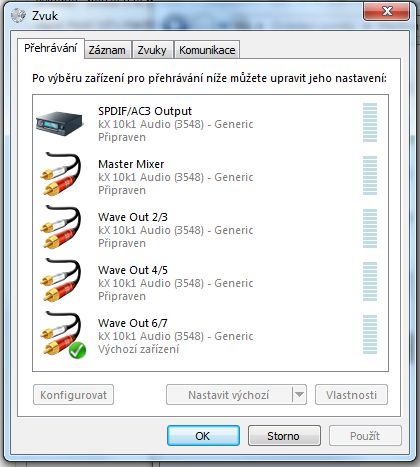Select the SPDIF/AC3 Output receiver icon
Viewport: 420px width, 467px height.
59,123
